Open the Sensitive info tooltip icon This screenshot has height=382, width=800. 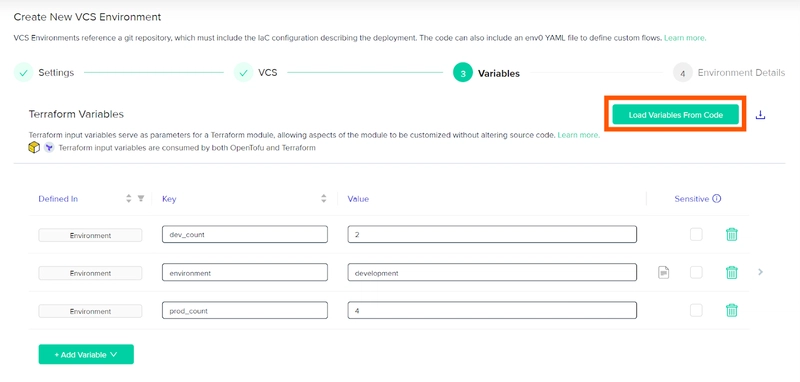[x=716, y=199]
